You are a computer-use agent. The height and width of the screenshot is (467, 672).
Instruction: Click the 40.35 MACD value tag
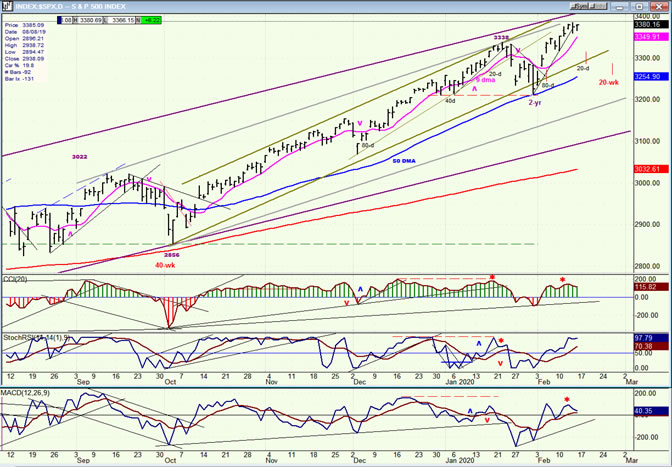click(x=650, y=411)
